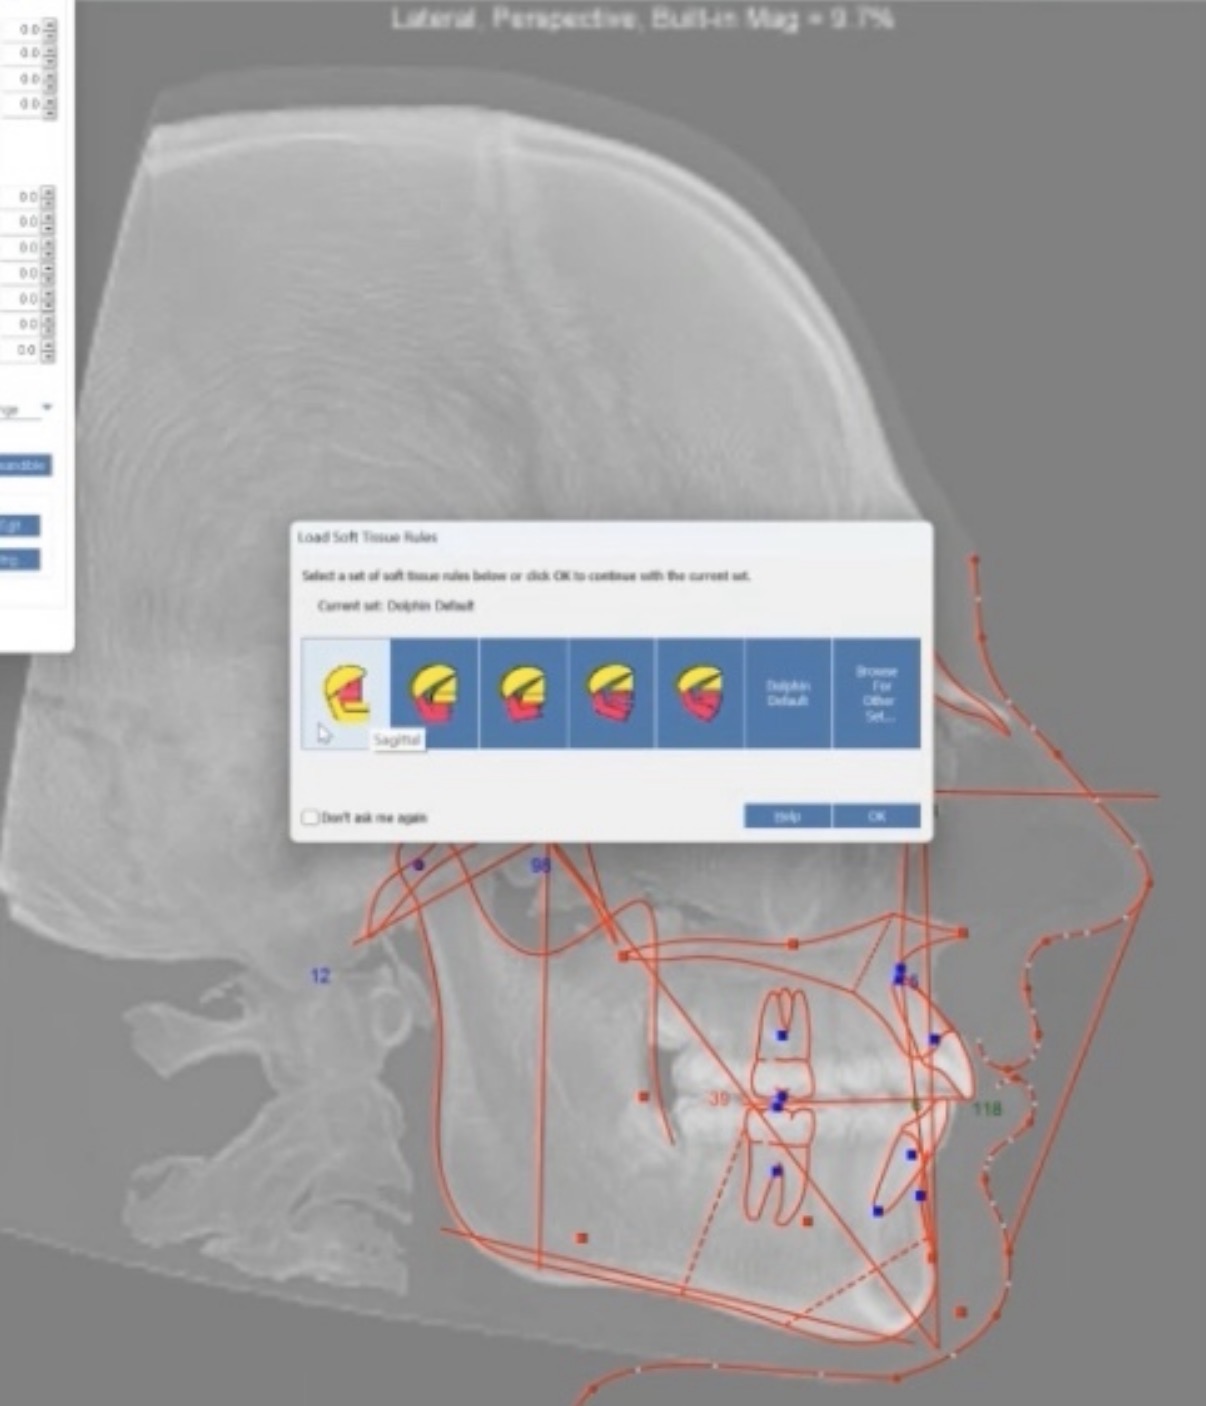Viewport: 1206px width, 1406px height.
Task: Open the dropdown arrow in the left panel
Action: (47, 408)
